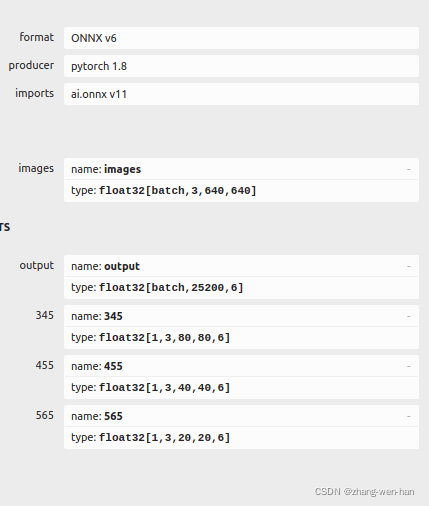Click the '345' label on the left

pyautogui.click(x=45, y=315)
